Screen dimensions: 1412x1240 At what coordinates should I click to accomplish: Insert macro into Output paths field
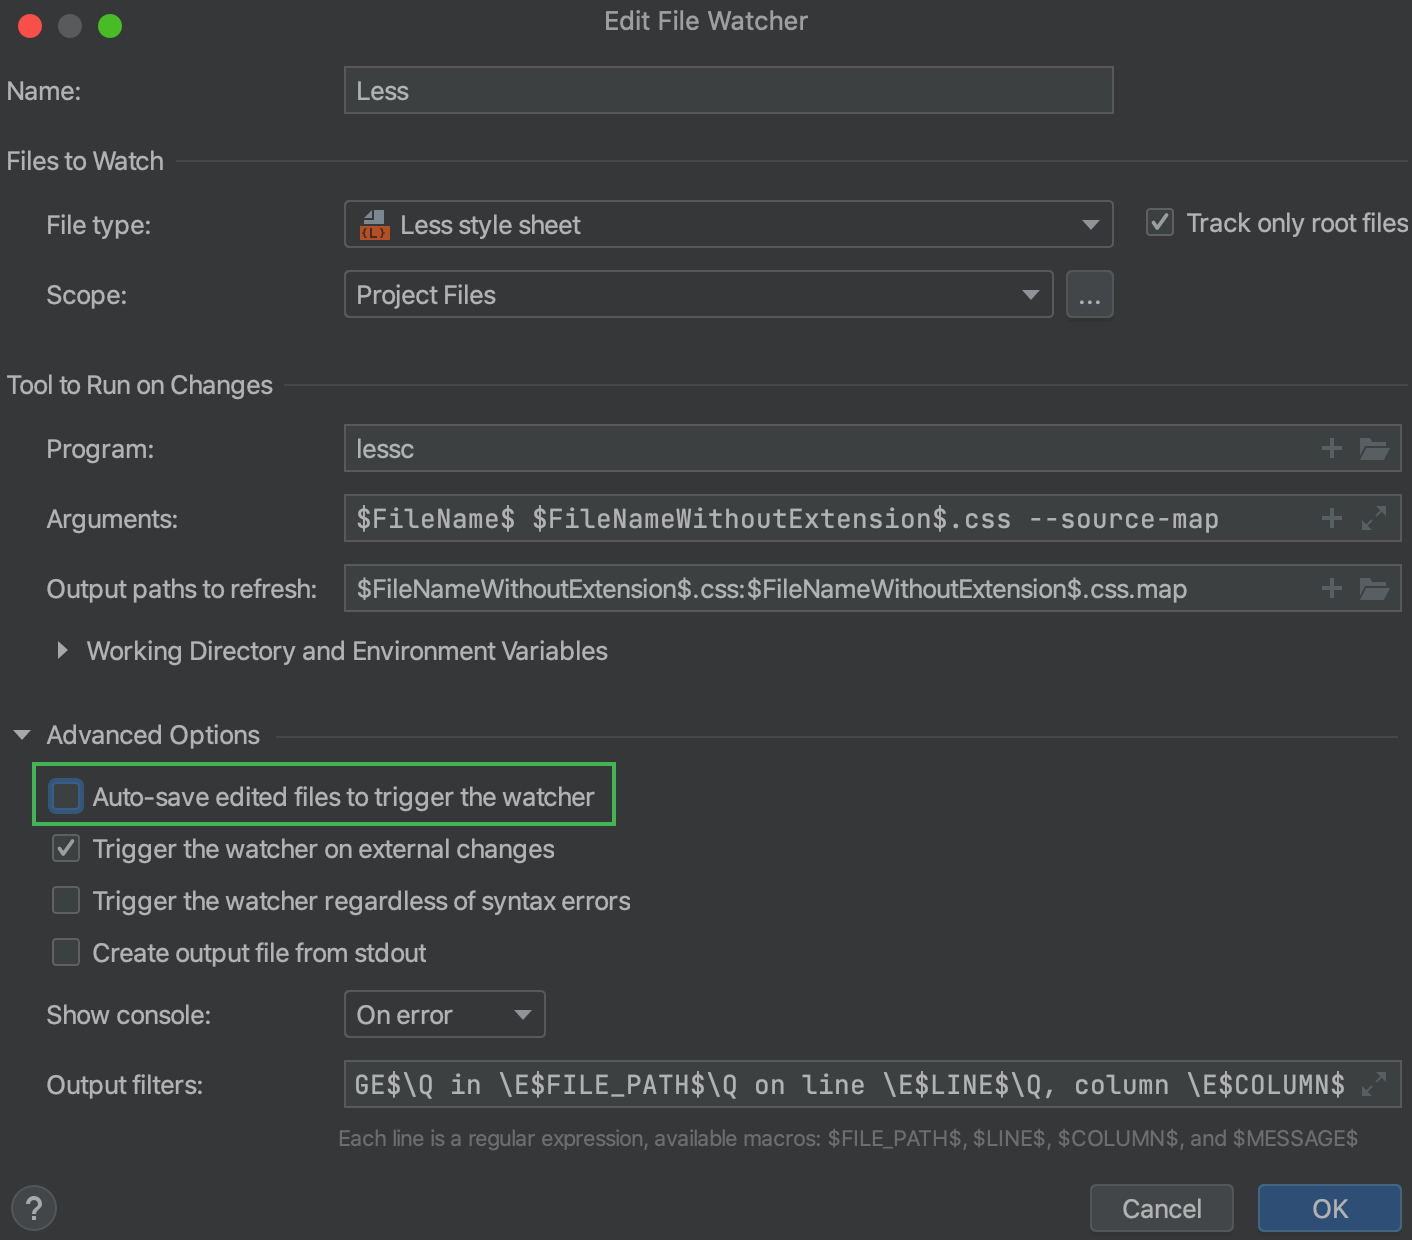tap(1331, 588)
